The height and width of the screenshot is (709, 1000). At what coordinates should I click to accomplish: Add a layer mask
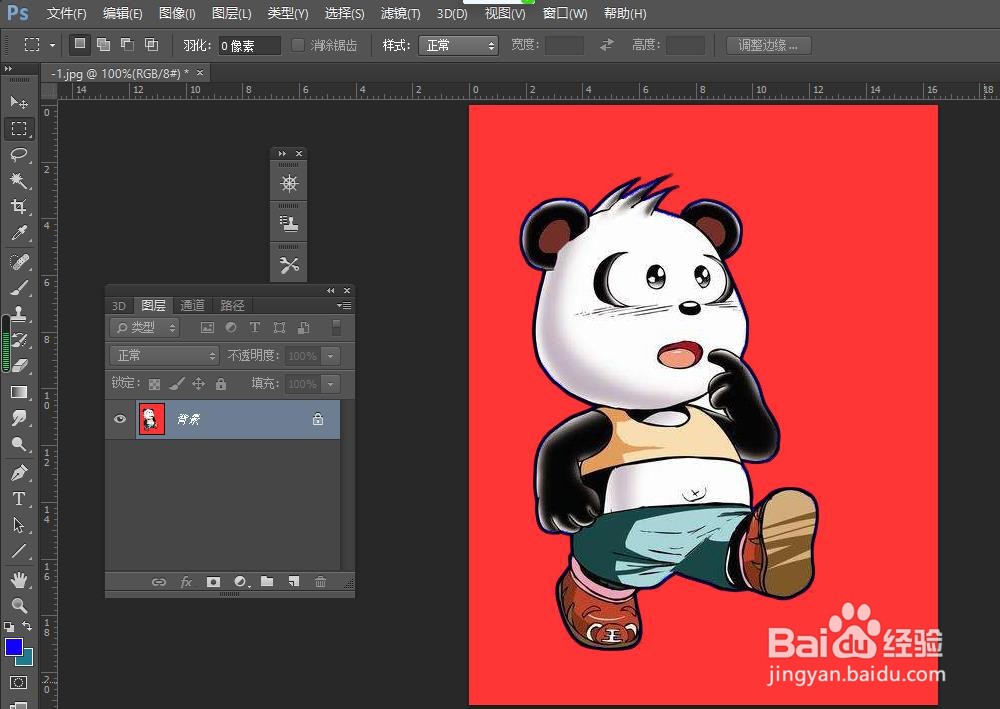pos(213,581)
